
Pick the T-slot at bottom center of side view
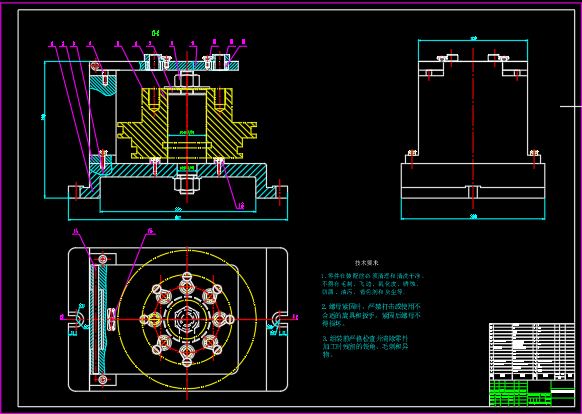point(473,192)
